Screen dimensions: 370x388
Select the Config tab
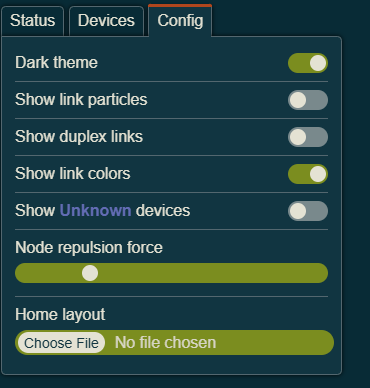180,21
